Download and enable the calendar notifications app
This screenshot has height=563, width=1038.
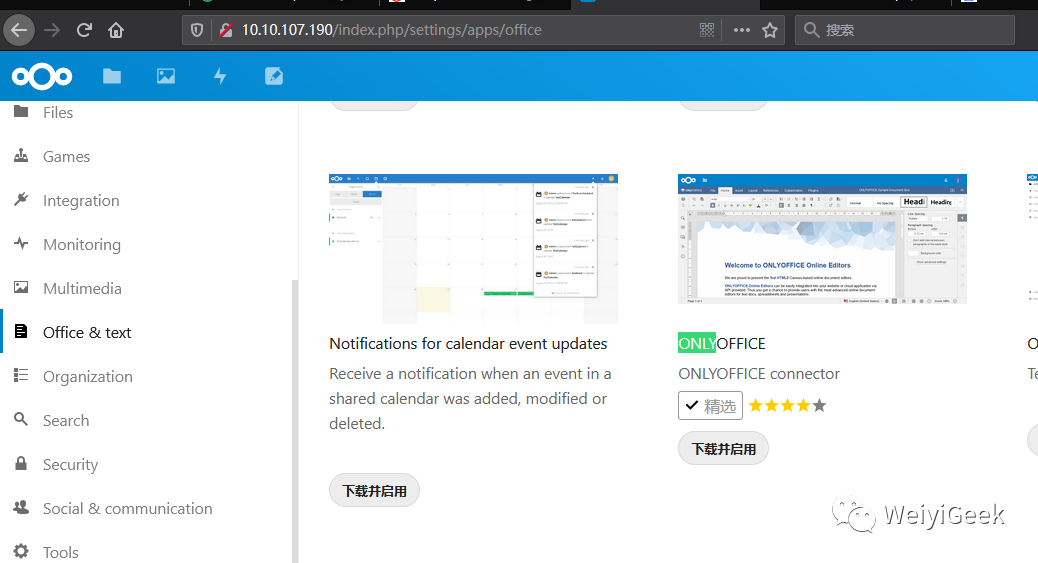pos(374,491)
